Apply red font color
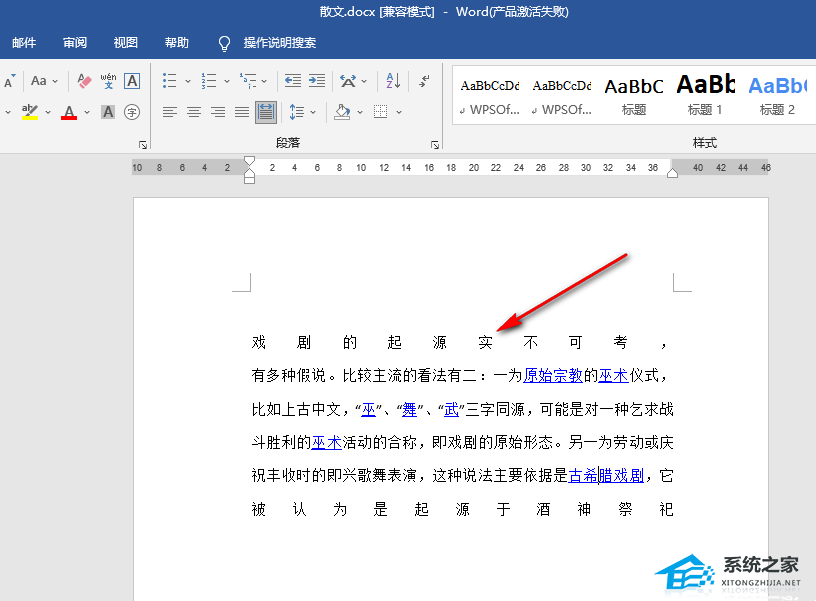816x601 pixels. click(x=69, y=112)
